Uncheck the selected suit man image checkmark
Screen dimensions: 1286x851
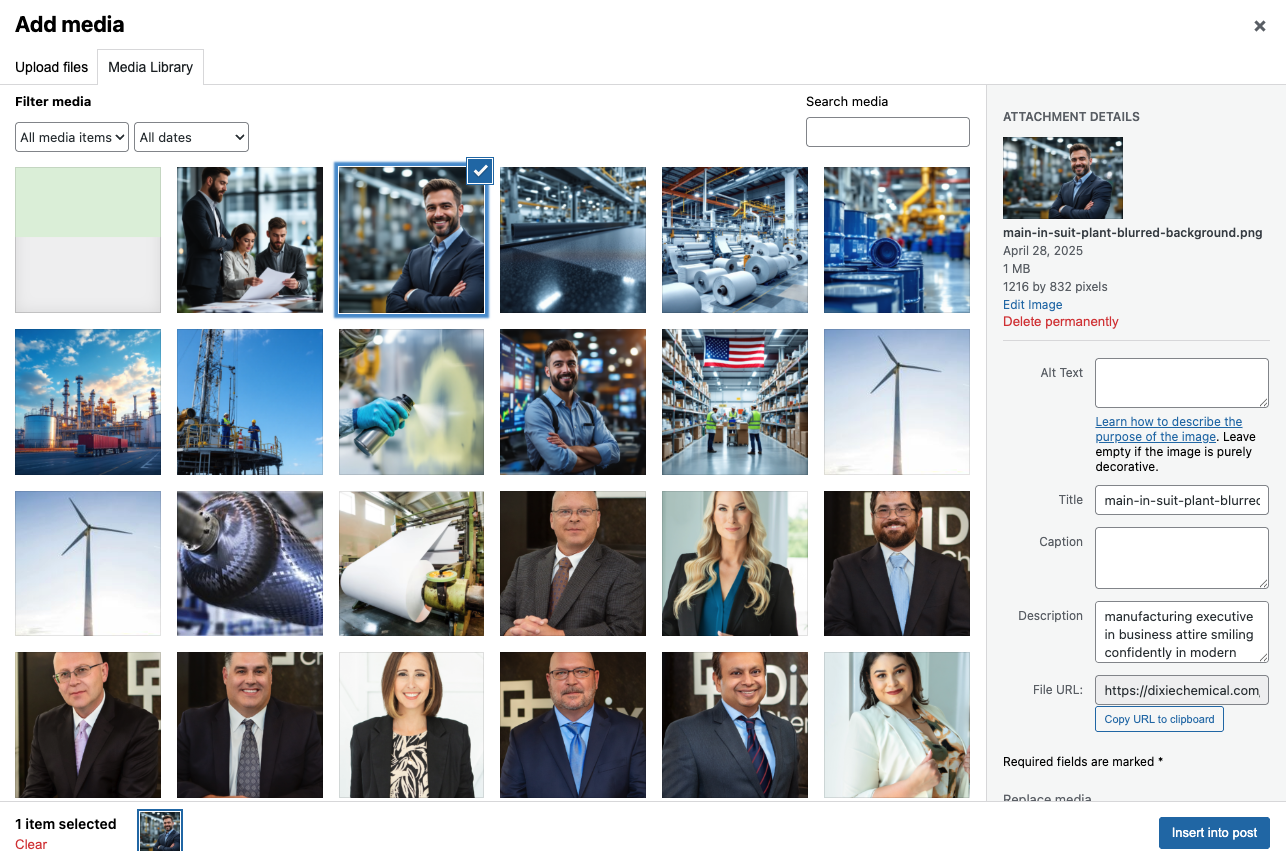pyautogui.click(x=480, y=171)
